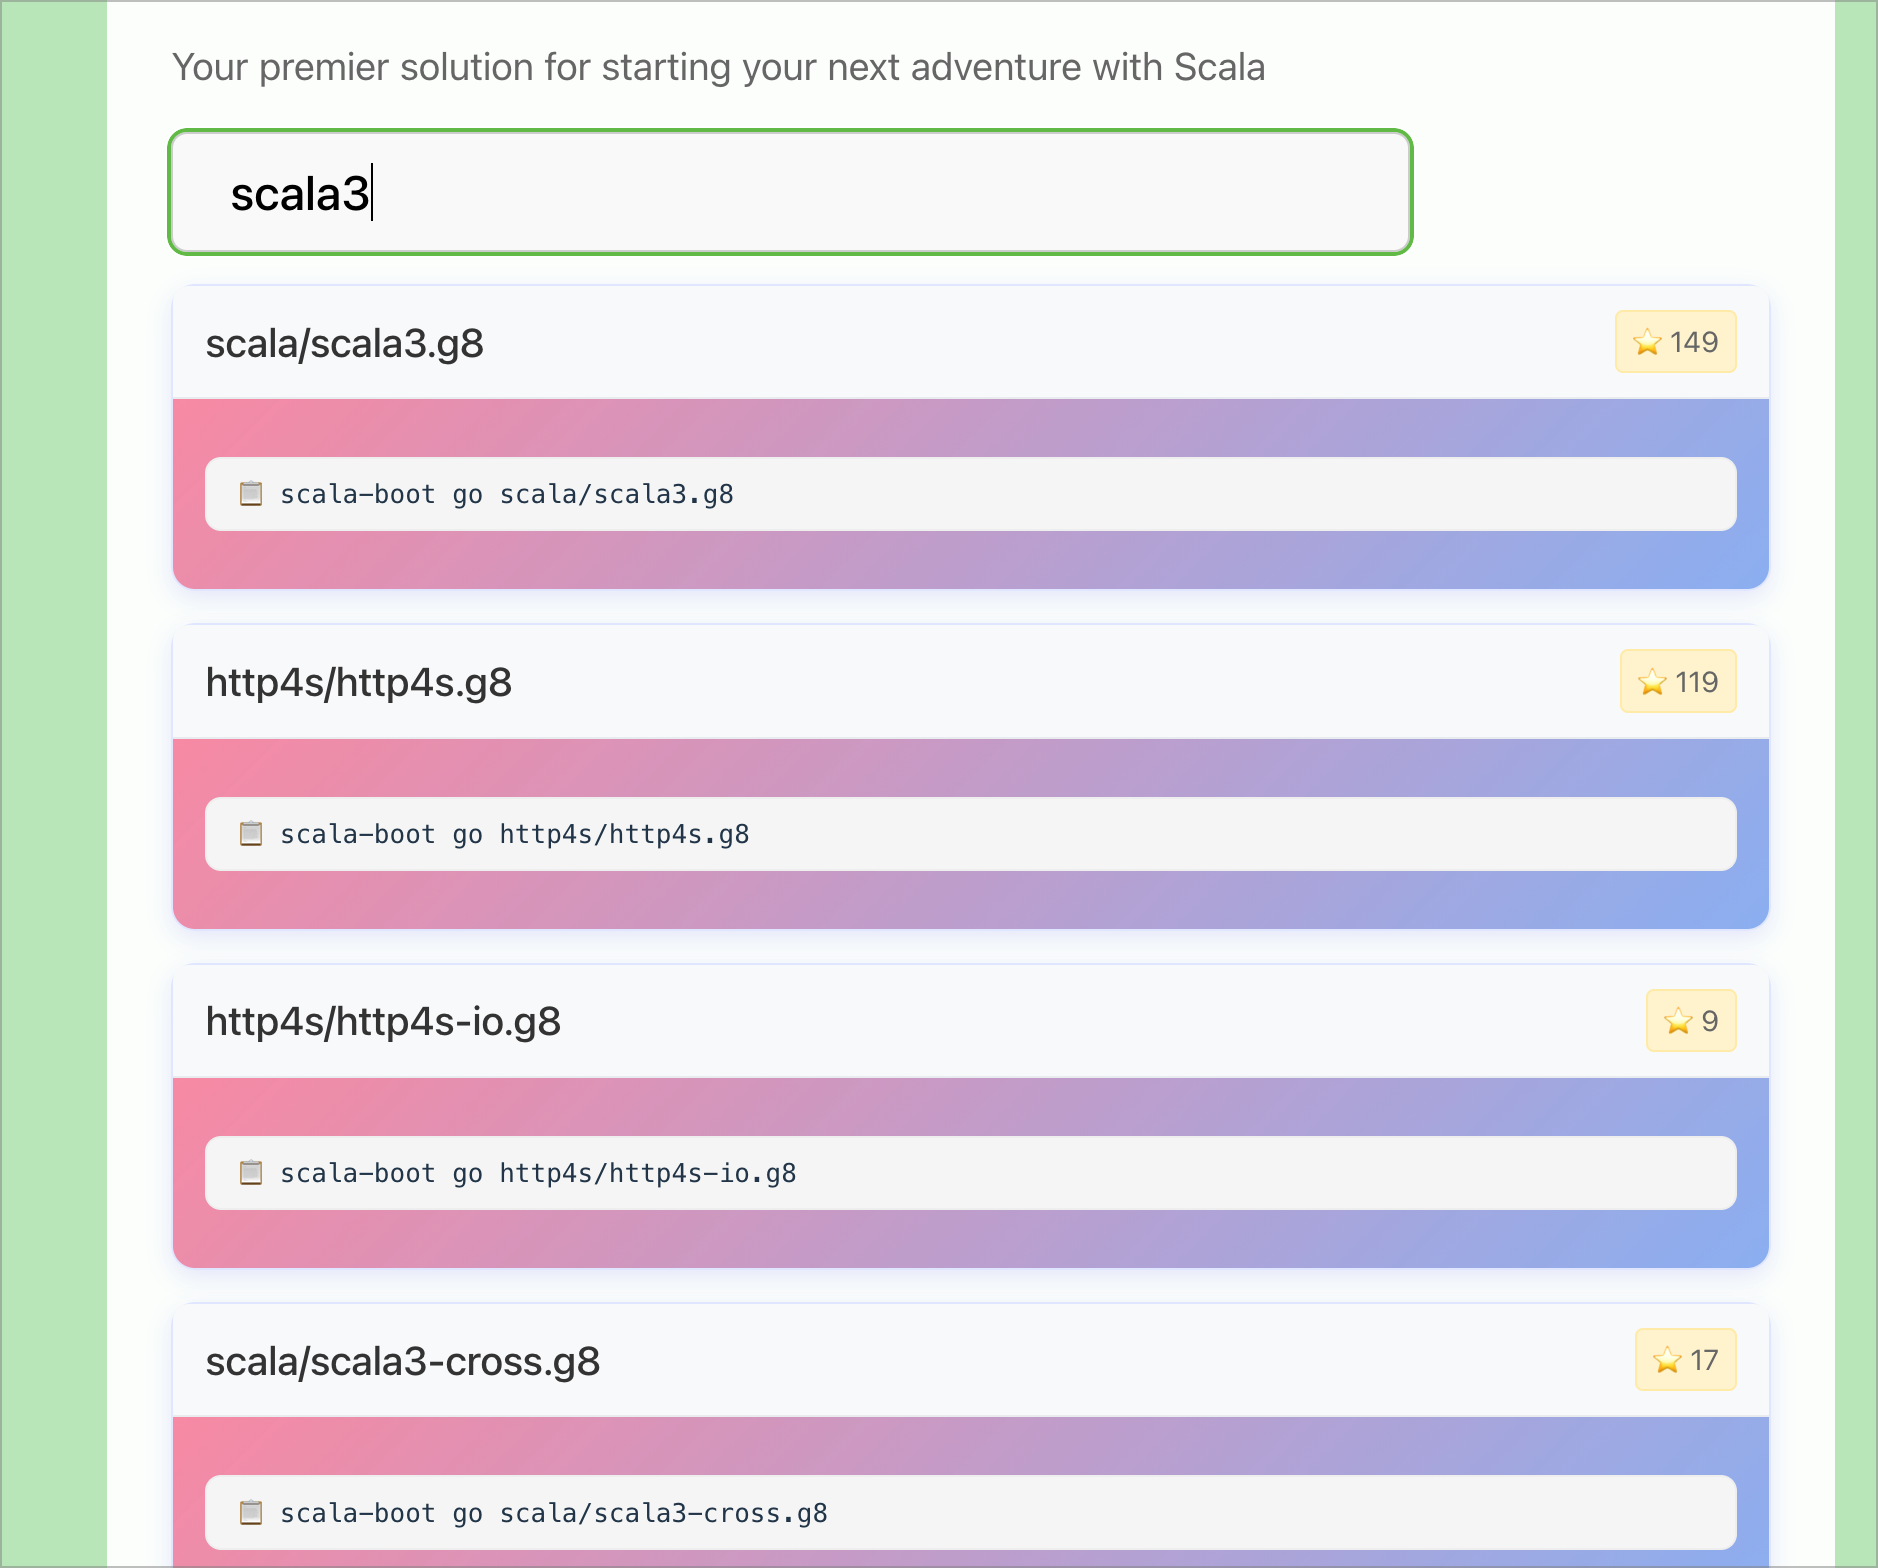
Task: Click the premier solution tagline text
Action: pos(718,67)
